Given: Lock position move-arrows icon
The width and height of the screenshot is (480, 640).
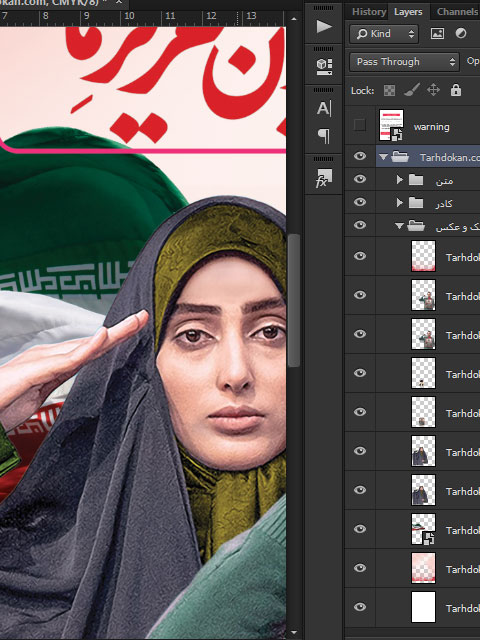Looking at the screenshot, I should coord(433,90).
